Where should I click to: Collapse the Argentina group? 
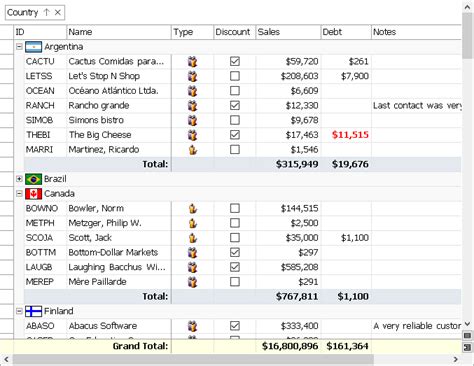(19, 47)
